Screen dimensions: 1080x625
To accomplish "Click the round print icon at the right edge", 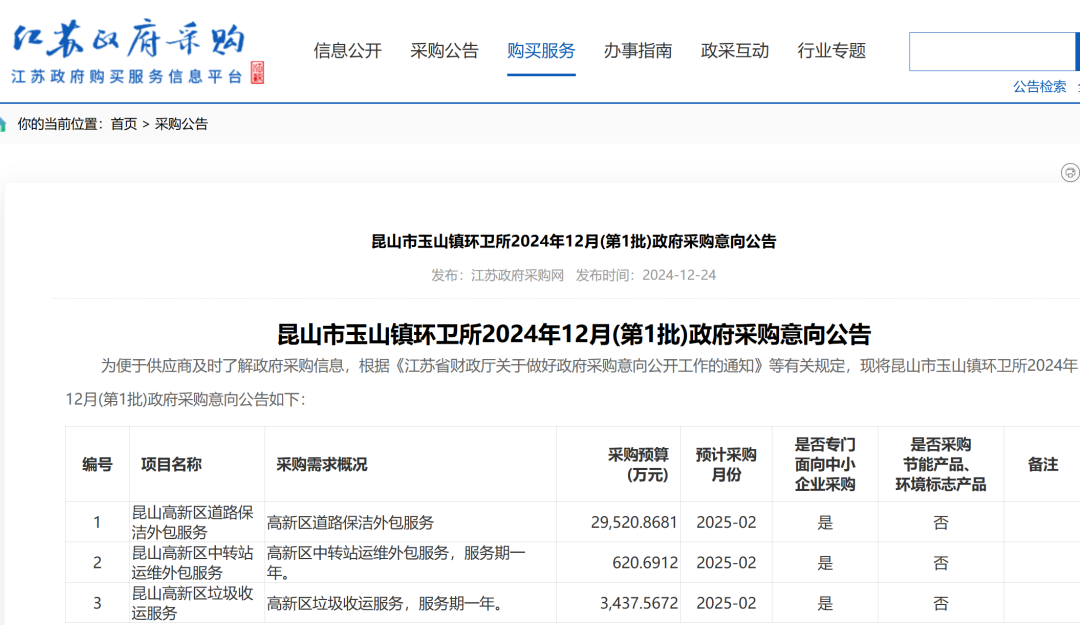I will tap(1070, 172).
